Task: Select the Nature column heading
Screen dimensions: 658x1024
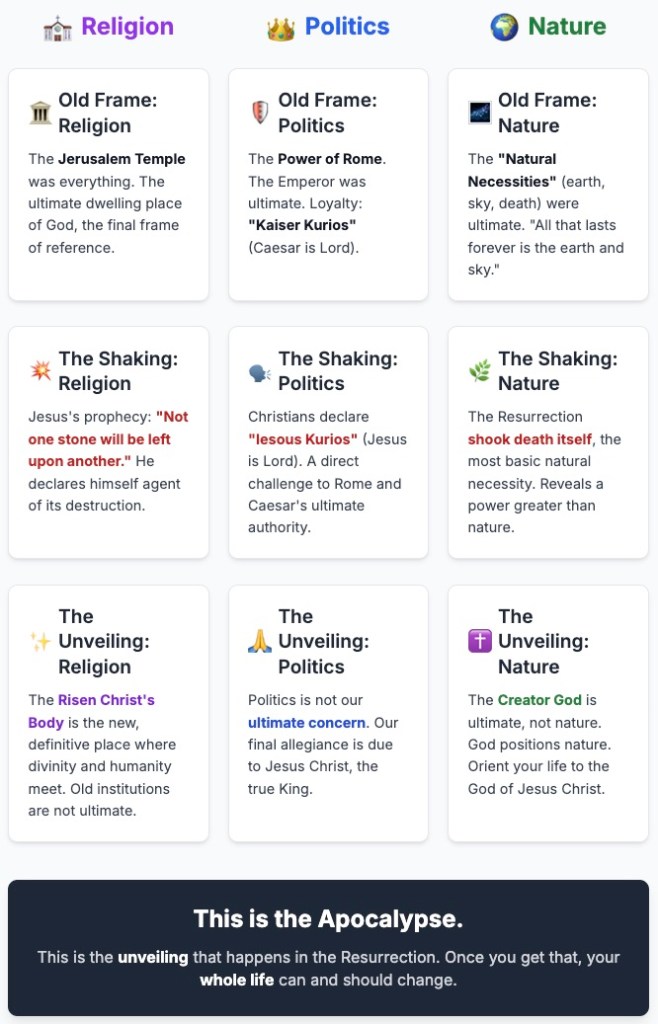Action: pos(567,27)
